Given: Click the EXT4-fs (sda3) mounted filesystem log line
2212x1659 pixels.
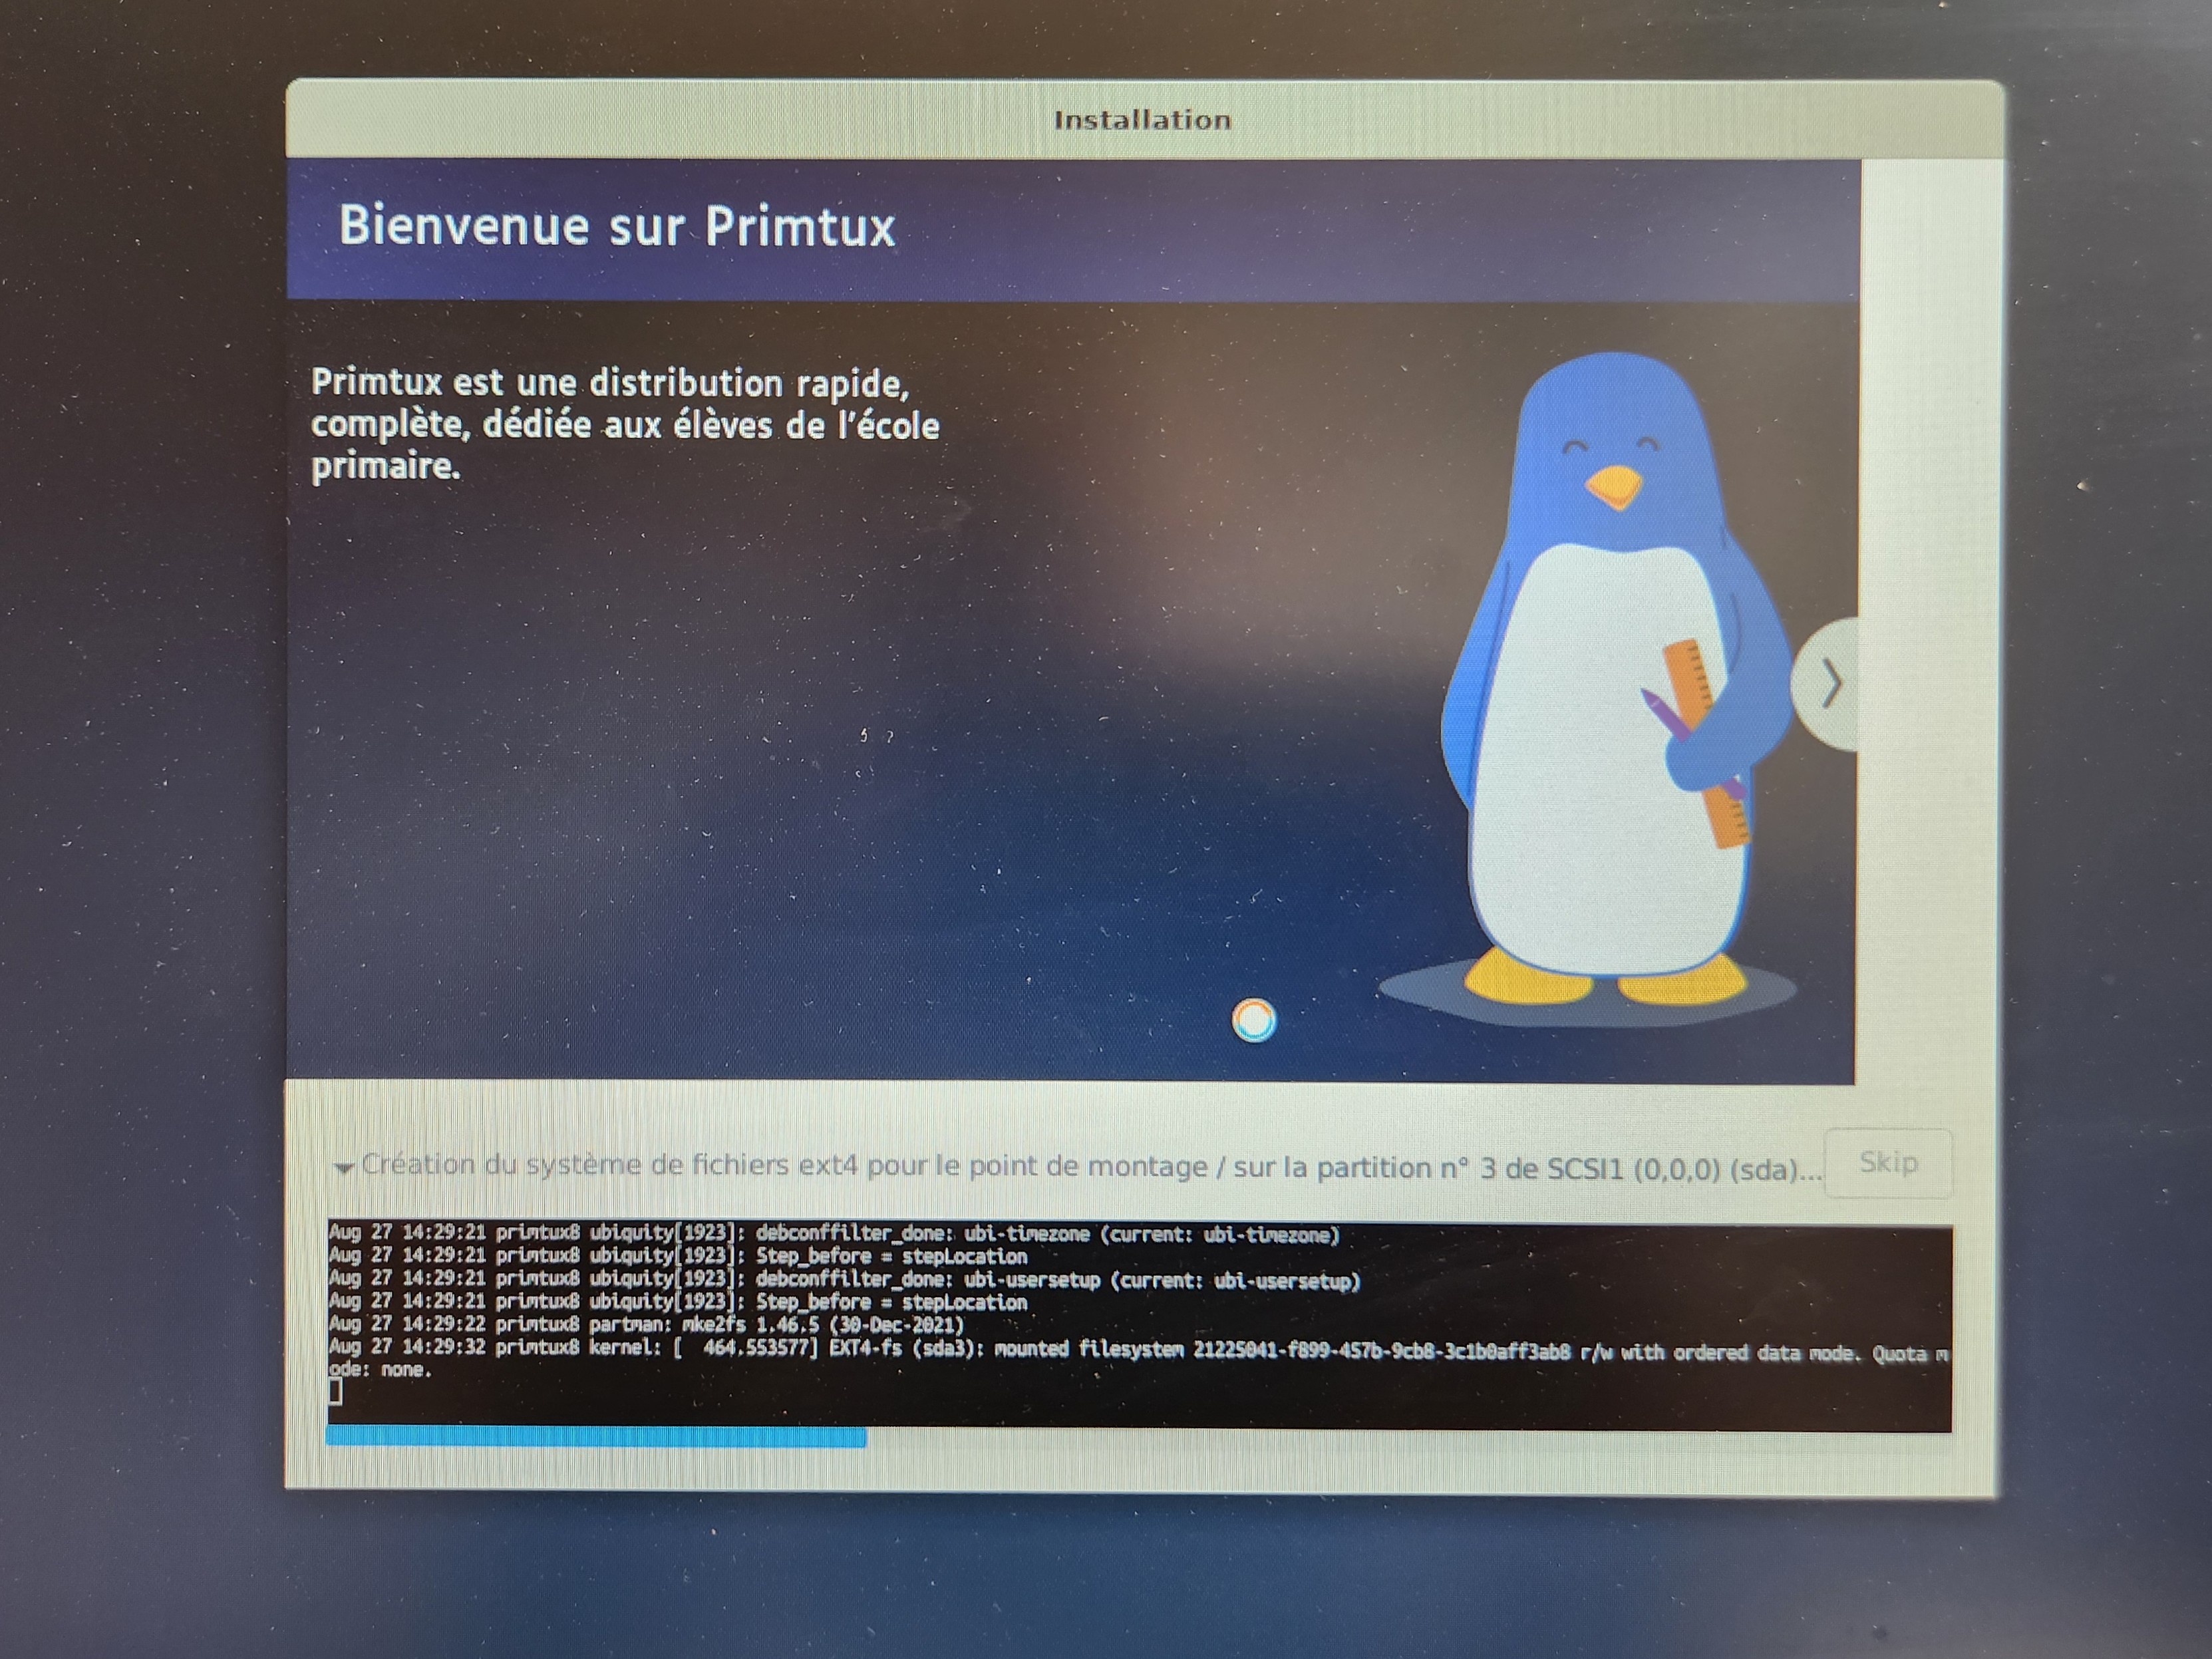Looking at the screenshot, I should pos(1138,1358).
